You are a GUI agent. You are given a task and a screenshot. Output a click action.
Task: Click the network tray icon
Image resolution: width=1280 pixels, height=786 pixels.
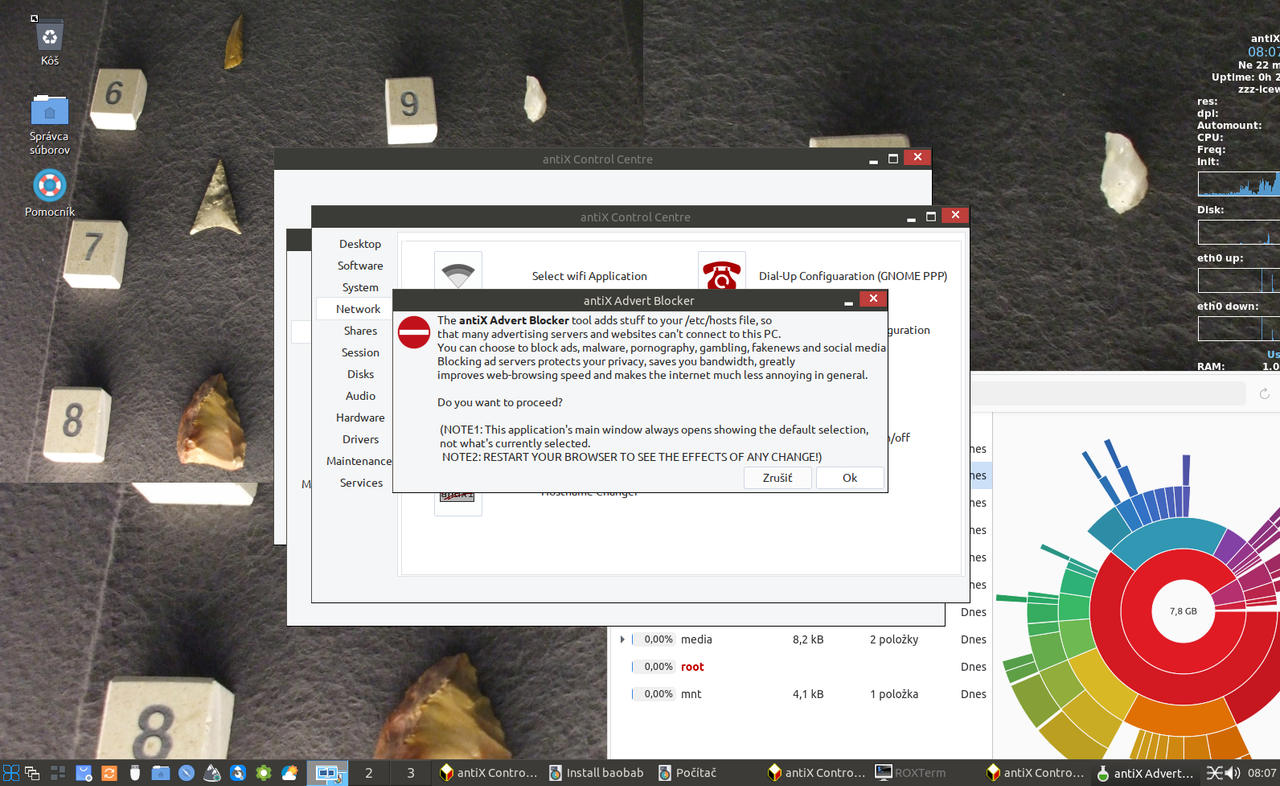pos(1214,773)
